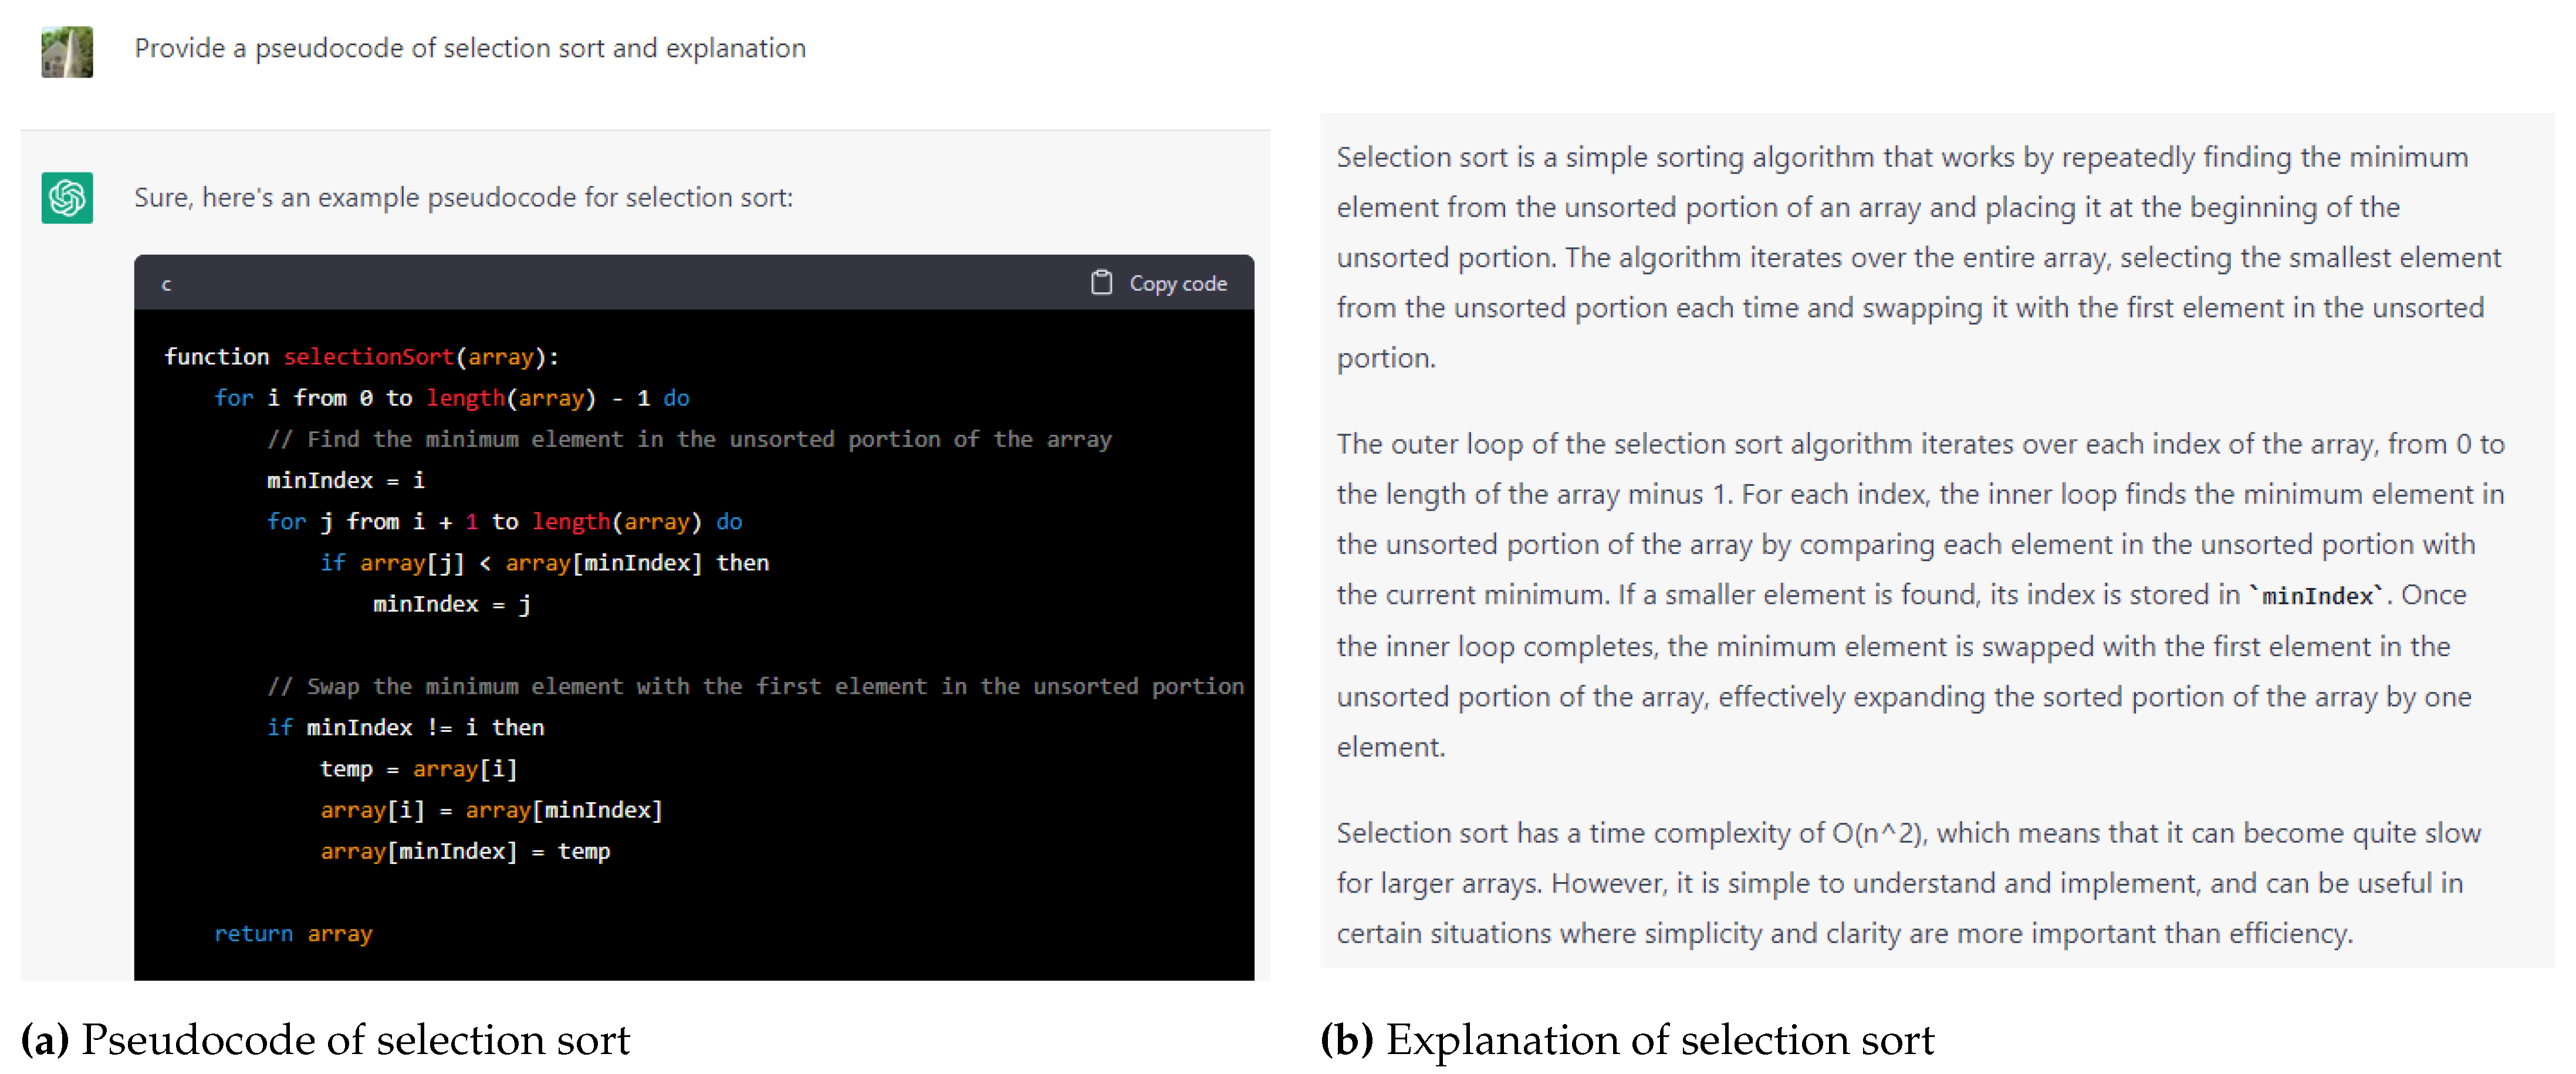Click the user prompt about selection sort
The height and width of the screenshot is (1074, 2576).
(x=470, y=48)
